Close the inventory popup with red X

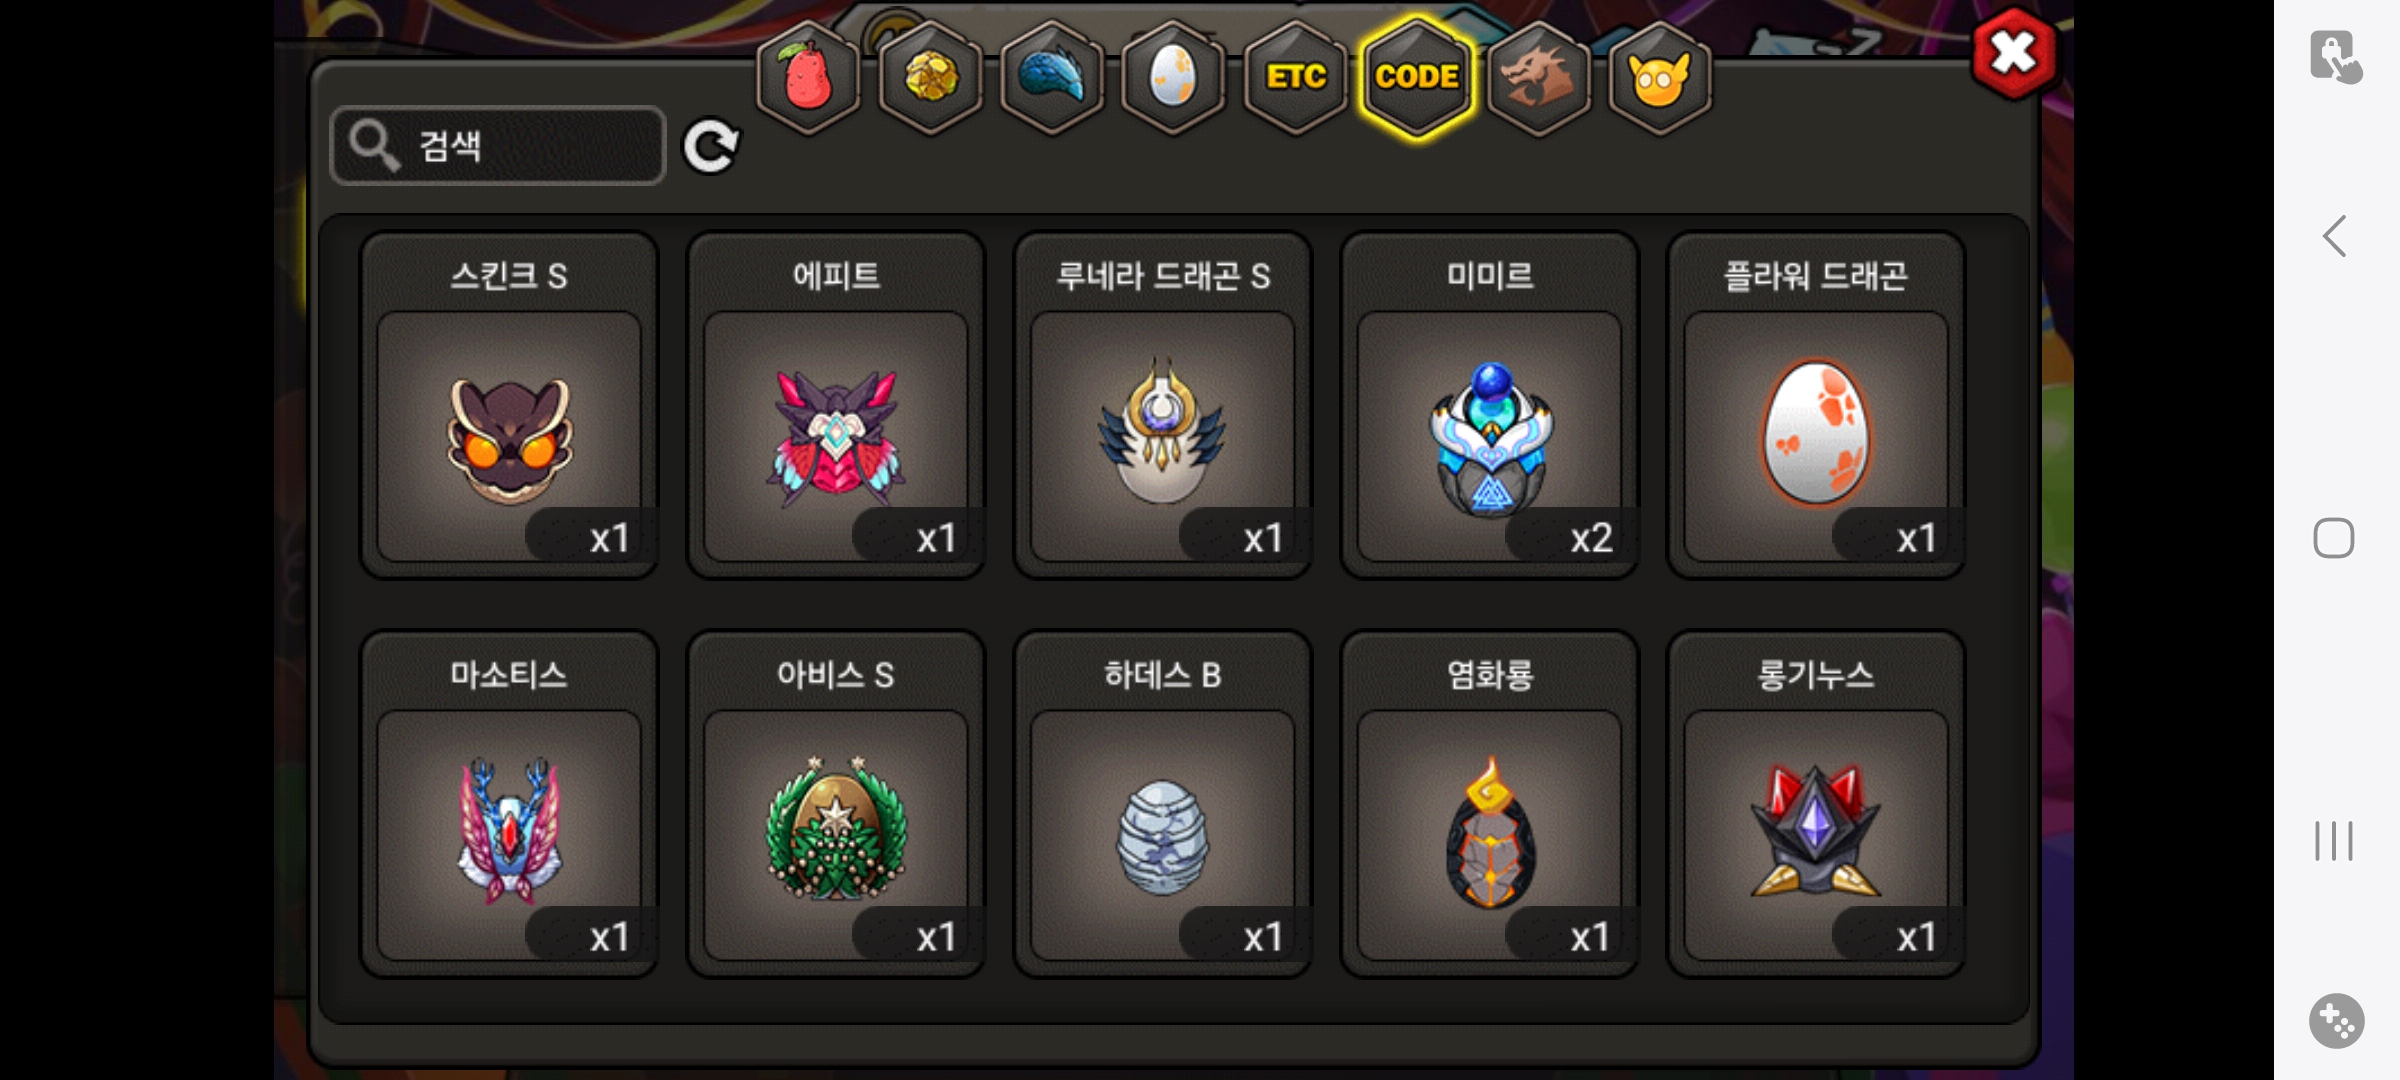point(2014,53)
